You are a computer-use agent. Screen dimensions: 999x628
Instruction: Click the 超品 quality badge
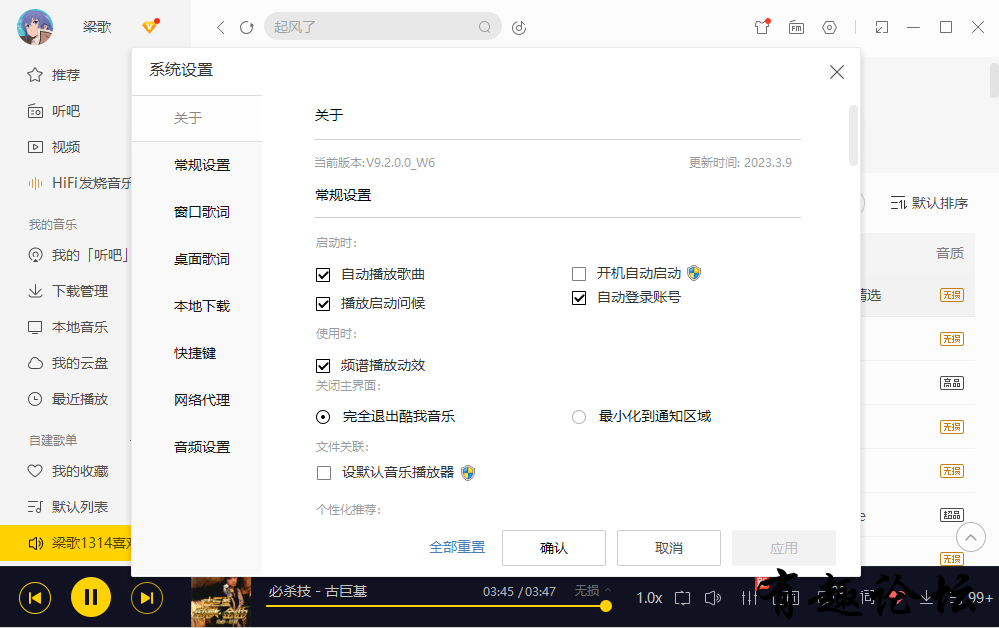pyautogui.click(x=952, y=515)
